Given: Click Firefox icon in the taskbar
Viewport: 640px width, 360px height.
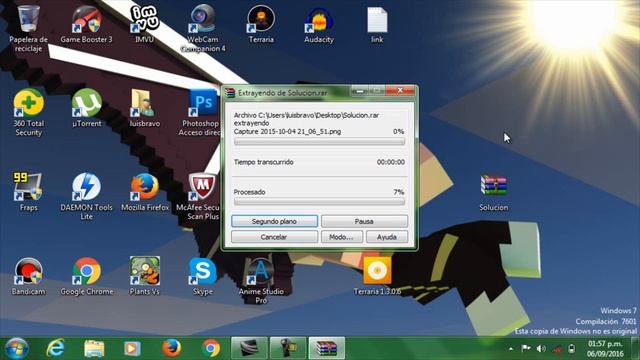Looking at the screenshot, I should pos(171,348).
